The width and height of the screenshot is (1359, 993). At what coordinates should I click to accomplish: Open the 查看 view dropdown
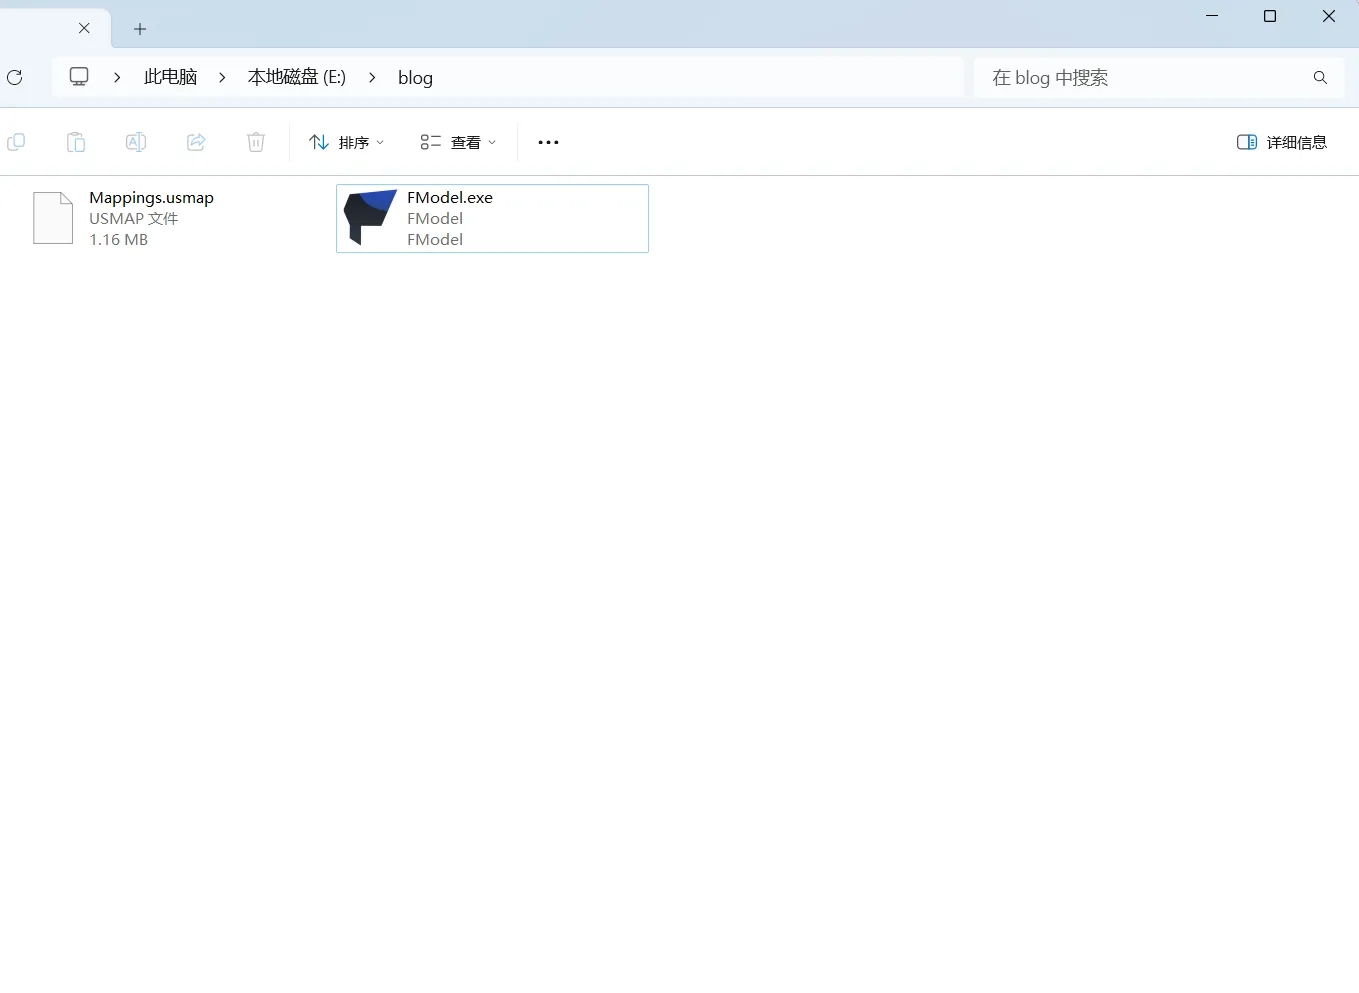click(458, 142)
